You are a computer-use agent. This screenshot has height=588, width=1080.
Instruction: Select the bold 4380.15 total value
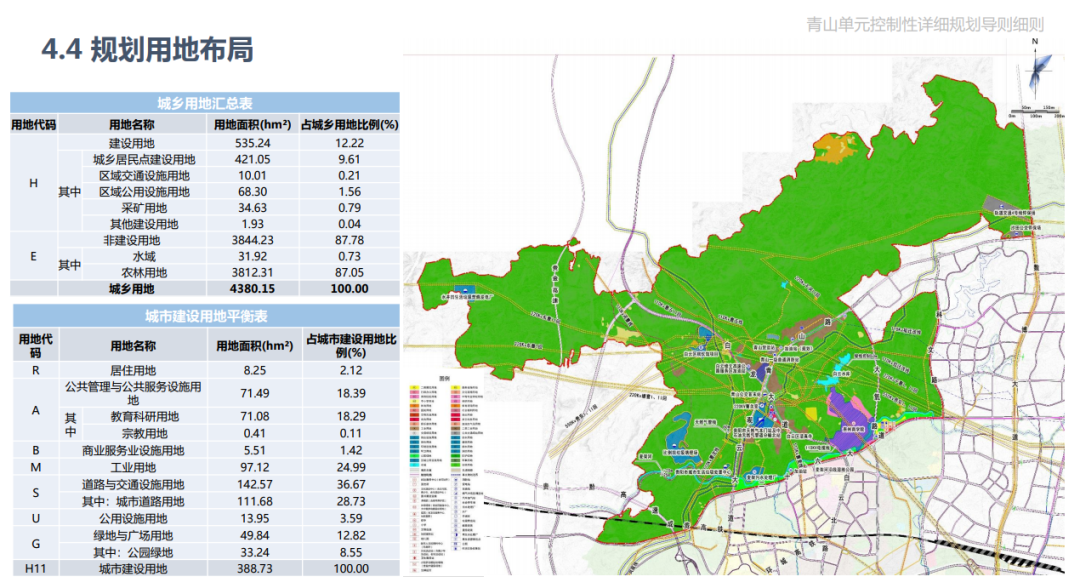253,289
